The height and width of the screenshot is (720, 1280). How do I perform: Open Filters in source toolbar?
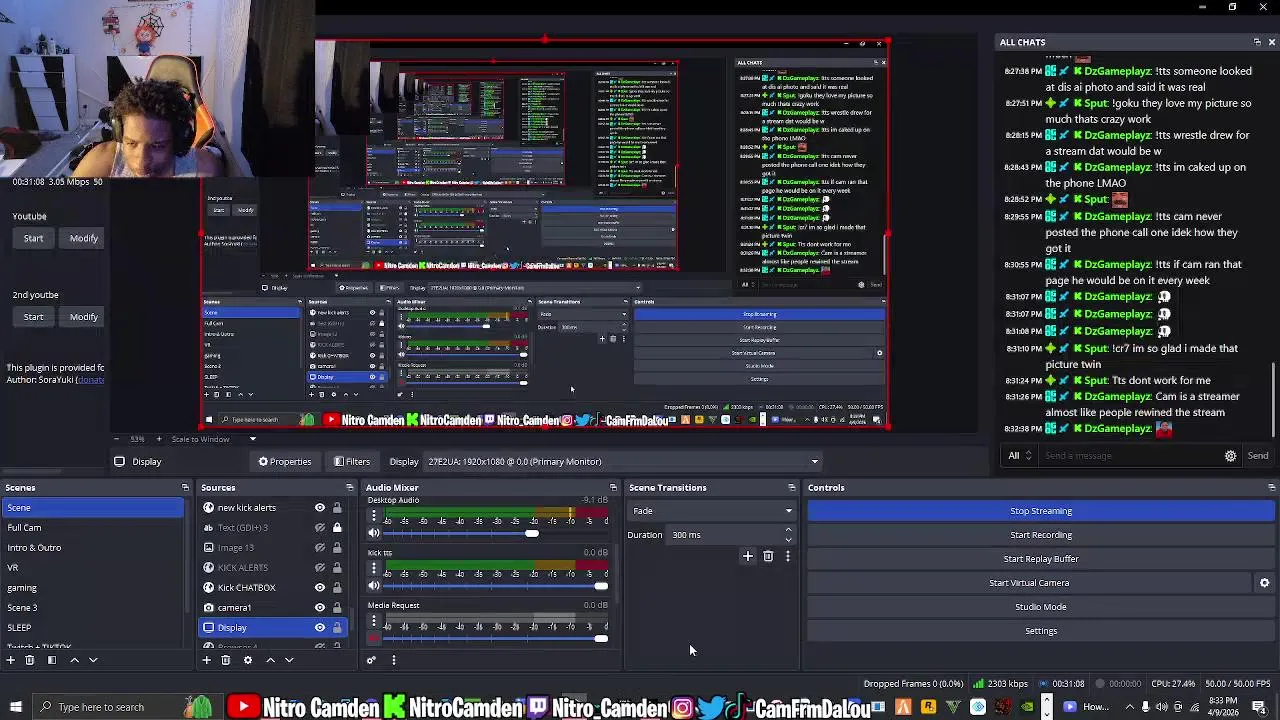point(352,462)
